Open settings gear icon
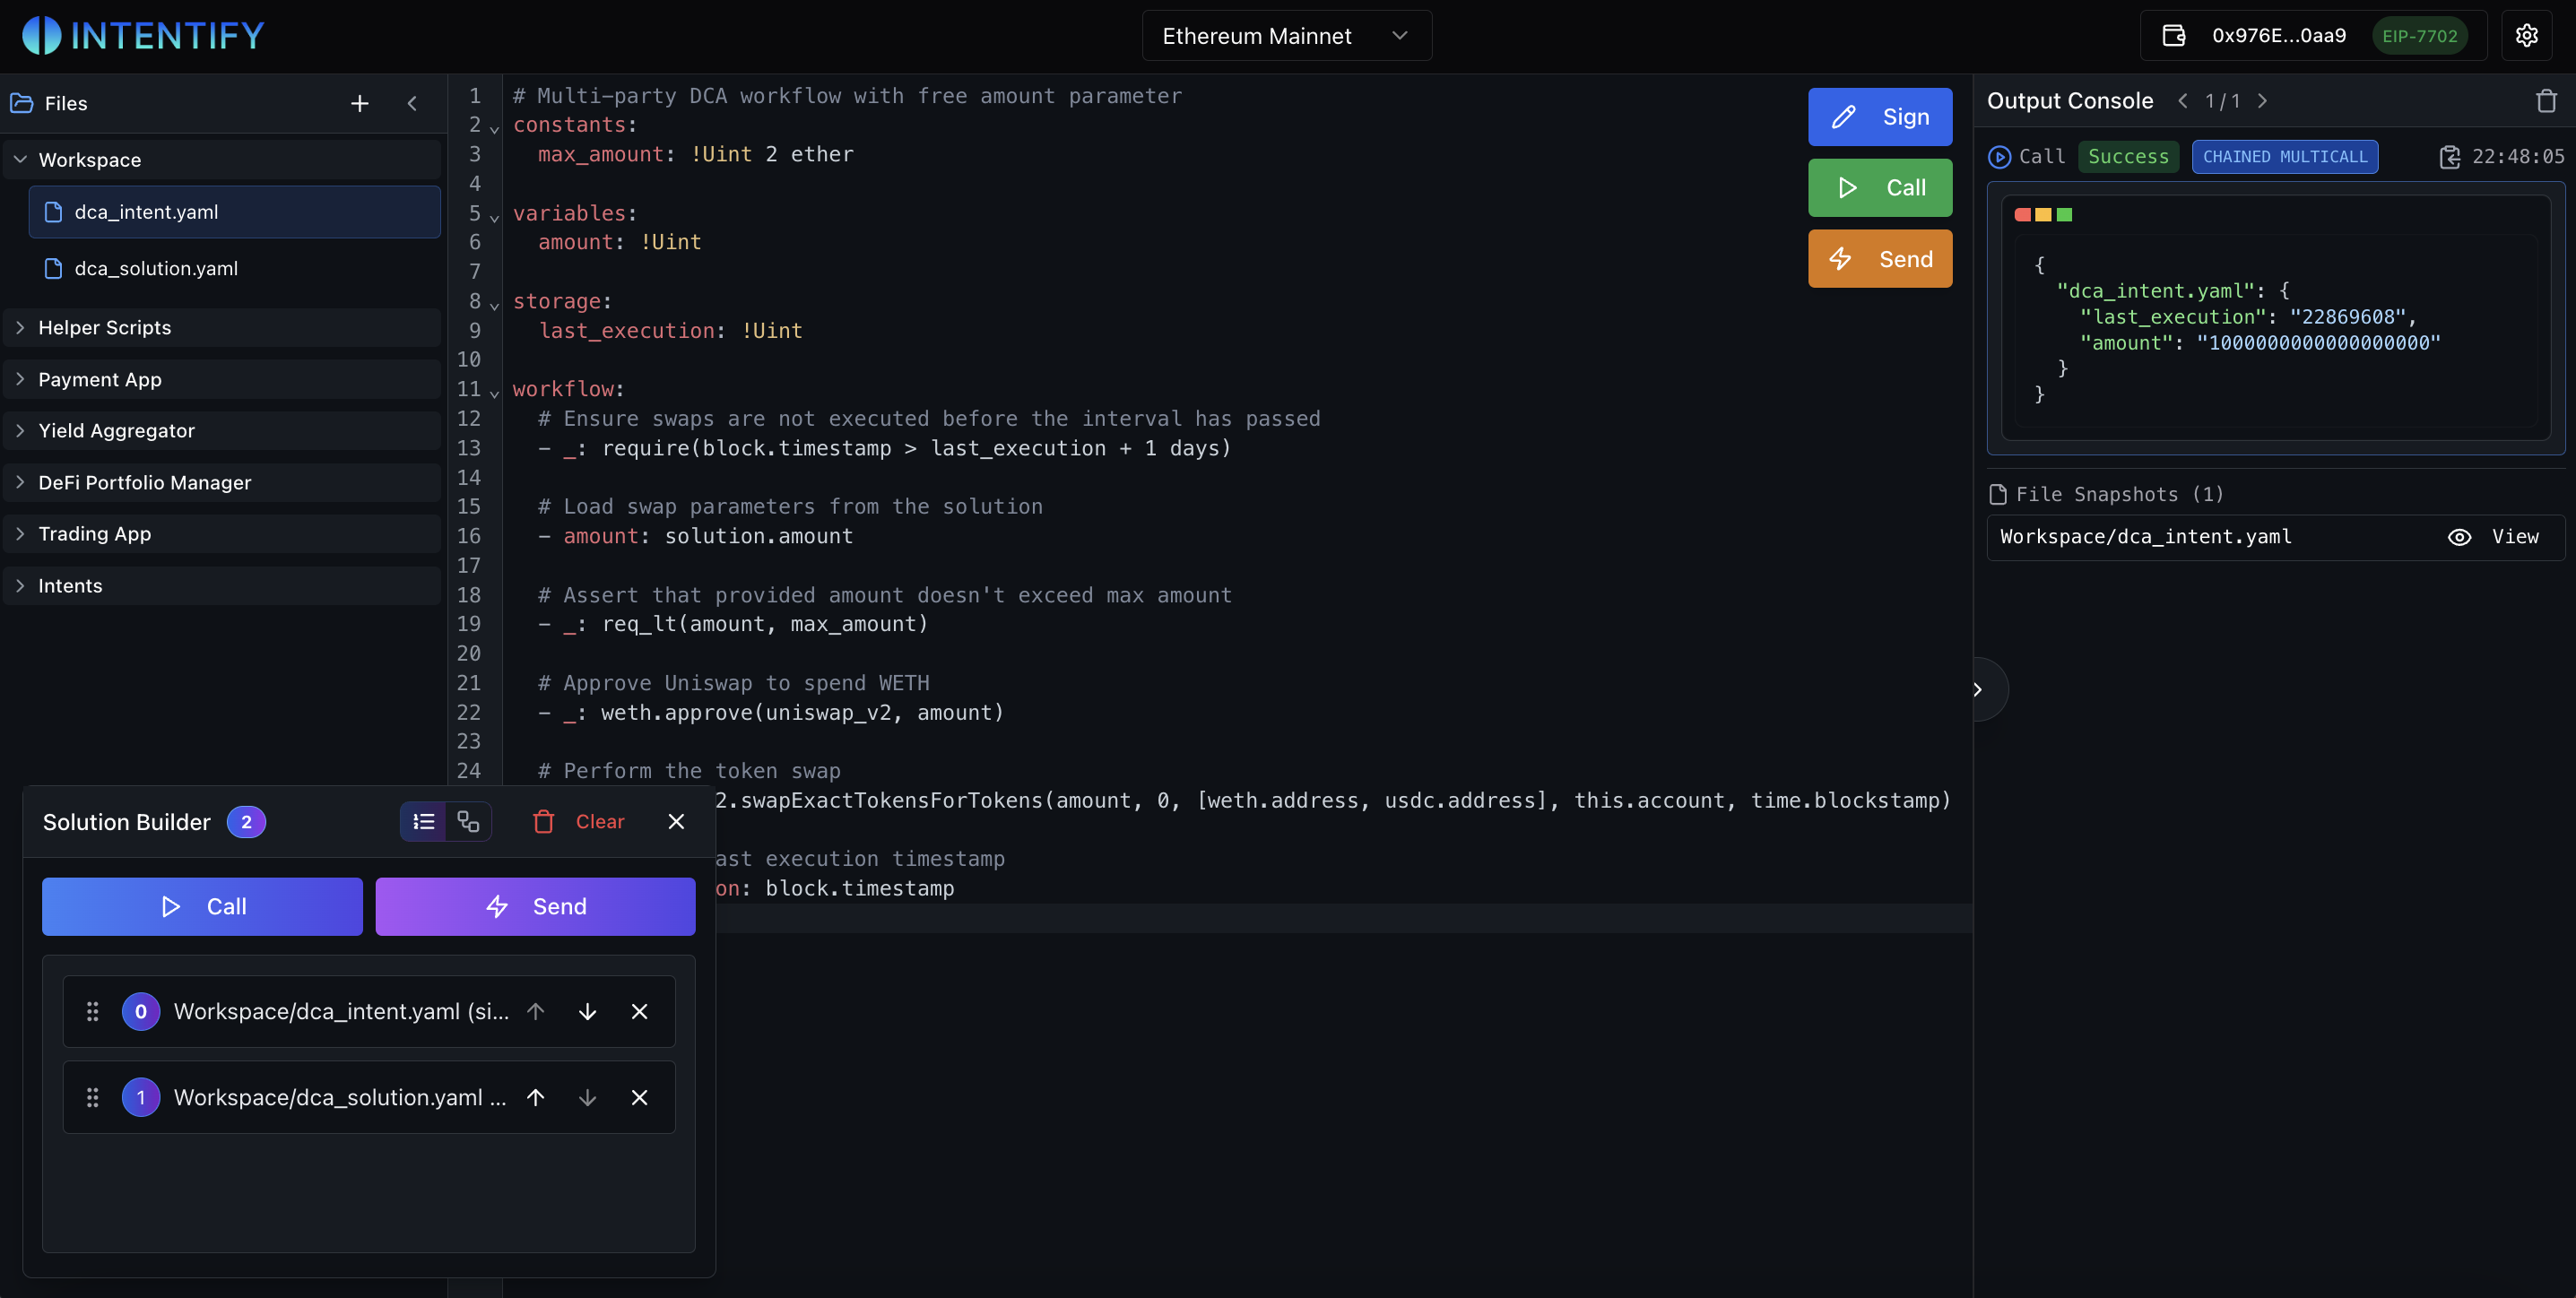This screenshot has height=1298, width=2576. pyautogui.click(x=2527, y=36)
